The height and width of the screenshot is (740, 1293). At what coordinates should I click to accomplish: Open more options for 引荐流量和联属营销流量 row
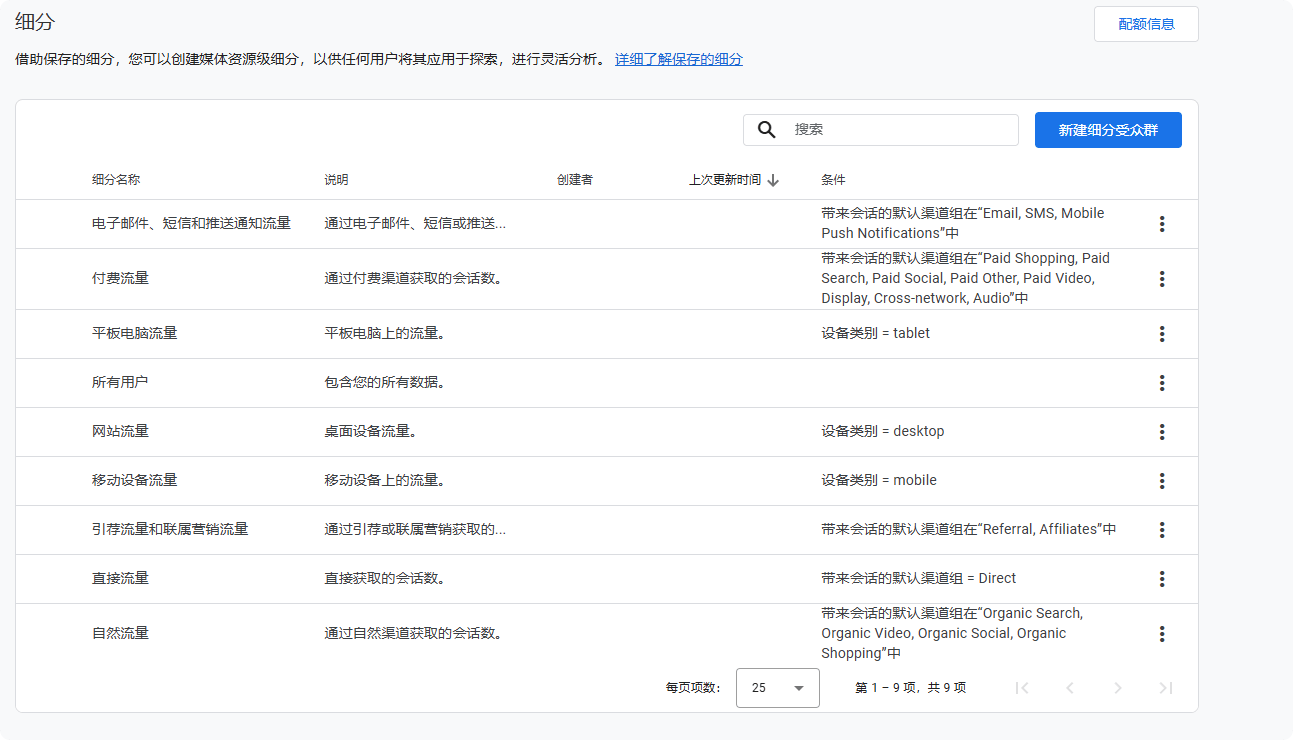tap(1161, 530)
